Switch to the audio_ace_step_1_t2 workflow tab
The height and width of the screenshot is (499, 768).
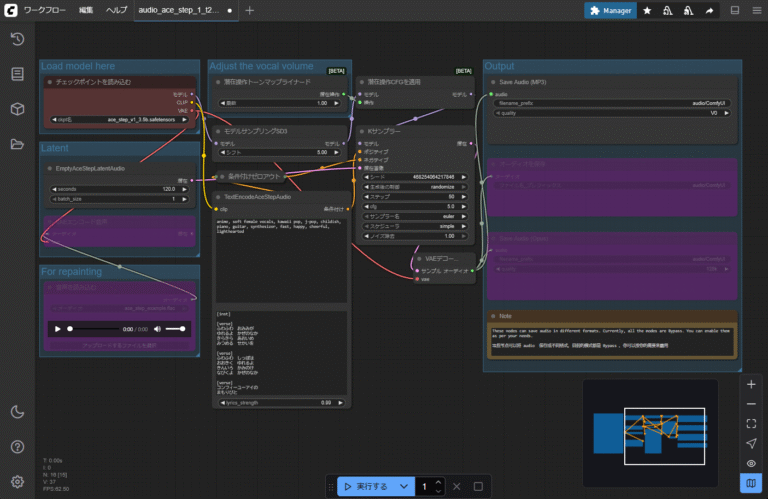[x=177, y=10]
